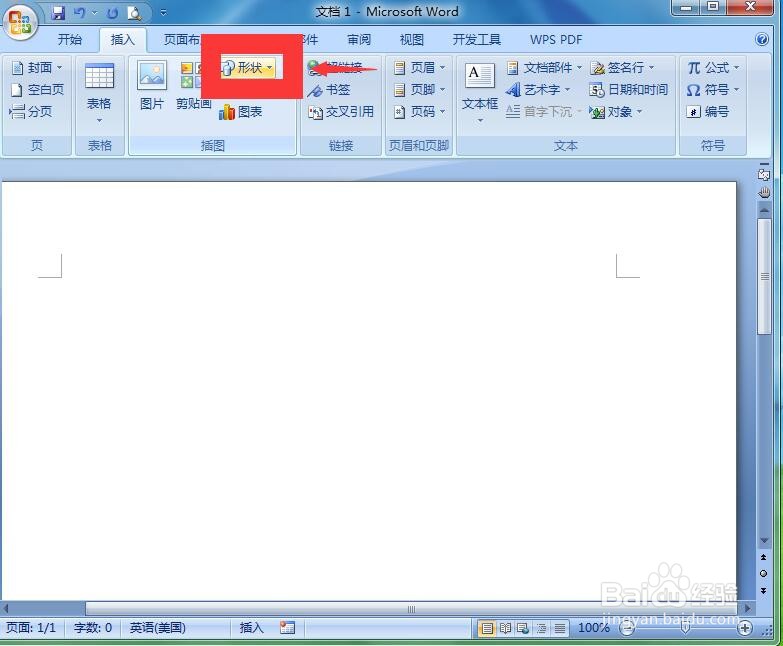Image resolution: width=783 pixels, height=646 pixels.
Task: Click the horizontal scrollbar thumb
Action: [x=411, y=609]
